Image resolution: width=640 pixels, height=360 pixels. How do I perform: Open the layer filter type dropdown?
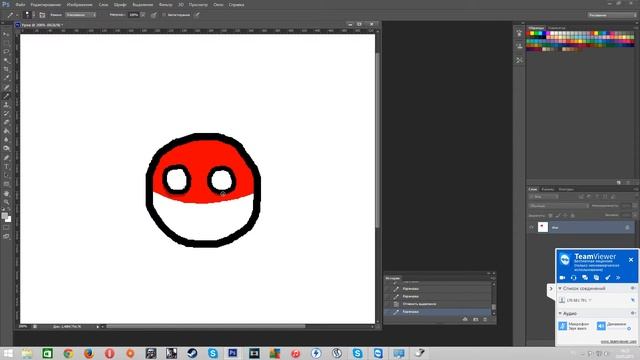click(544, 197)
